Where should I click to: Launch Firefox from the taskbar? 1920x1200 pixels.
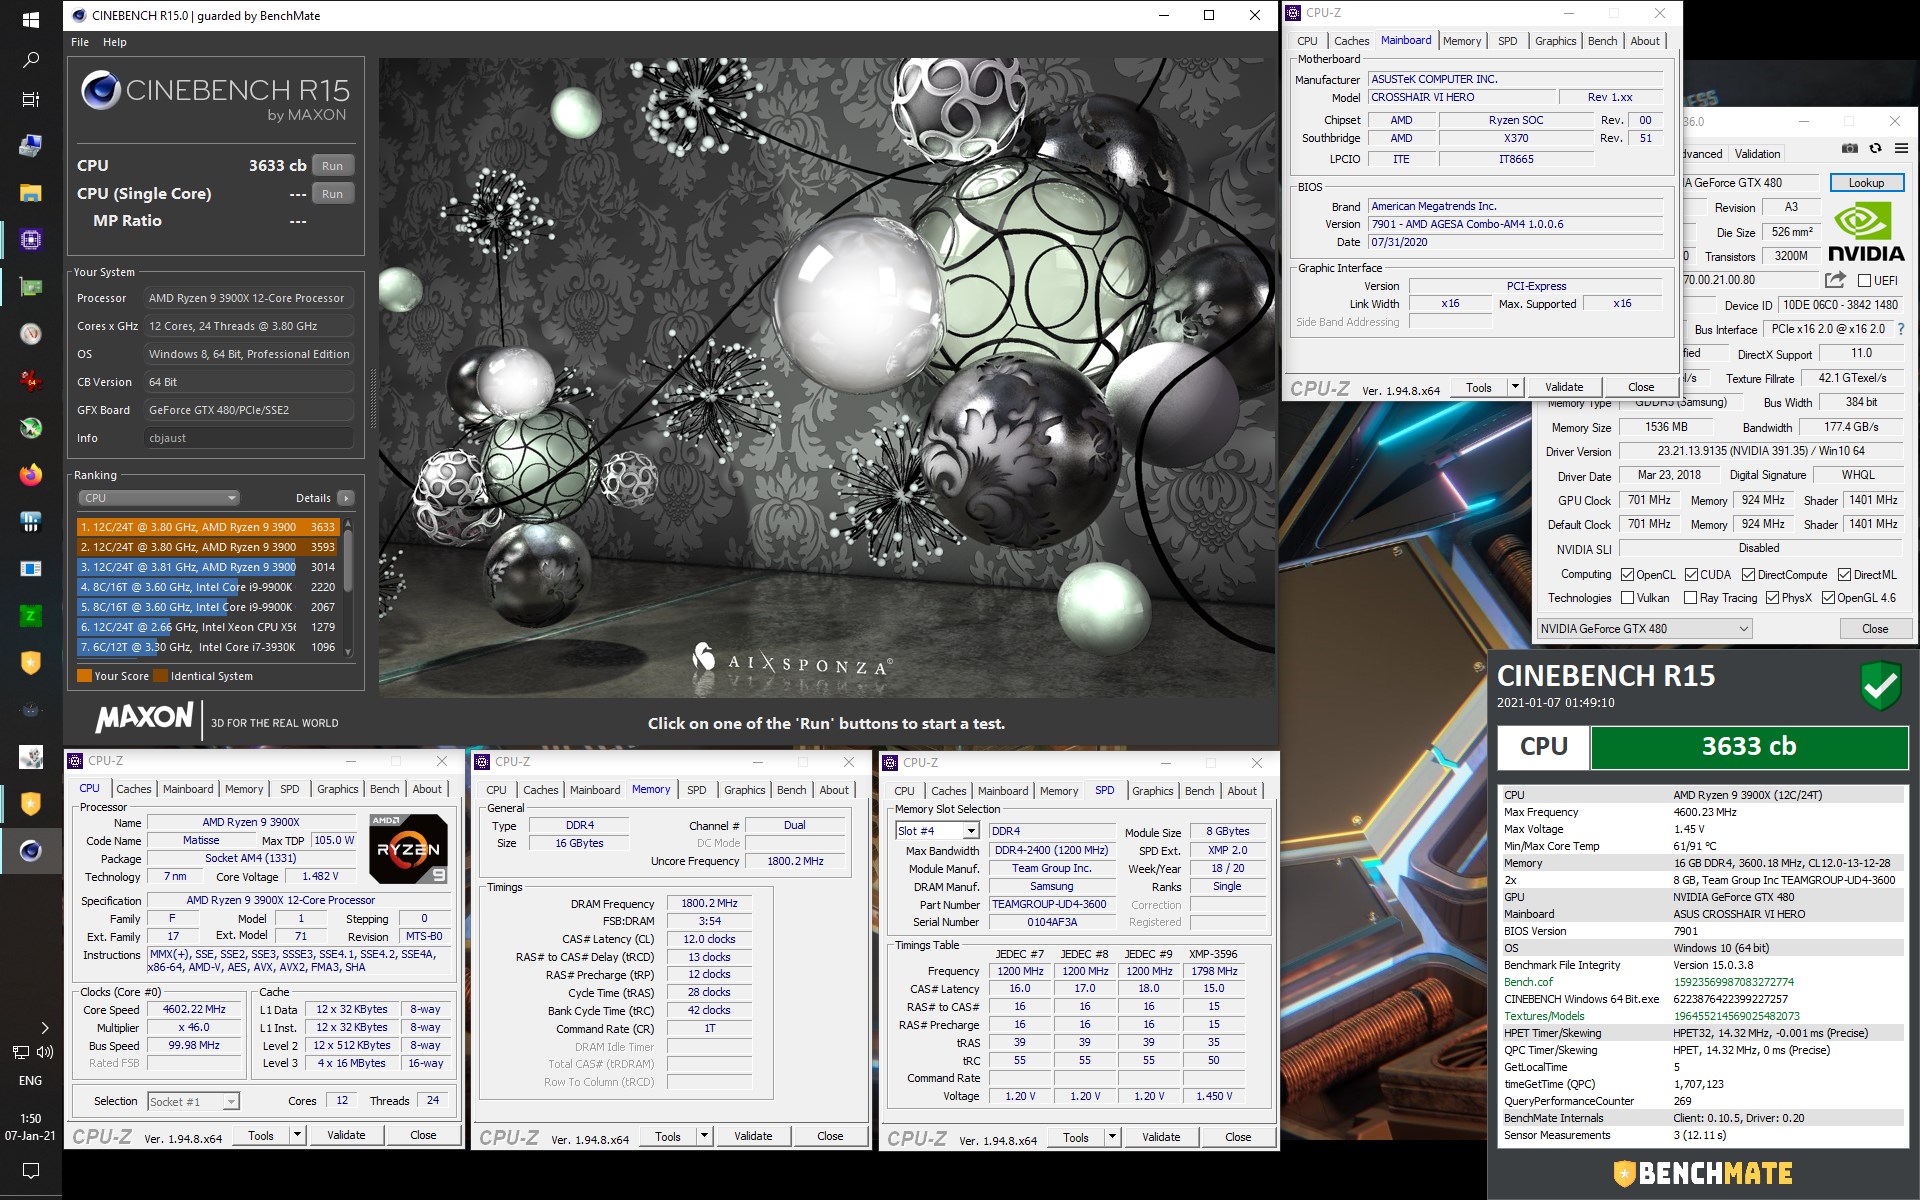tap(30, 475)
